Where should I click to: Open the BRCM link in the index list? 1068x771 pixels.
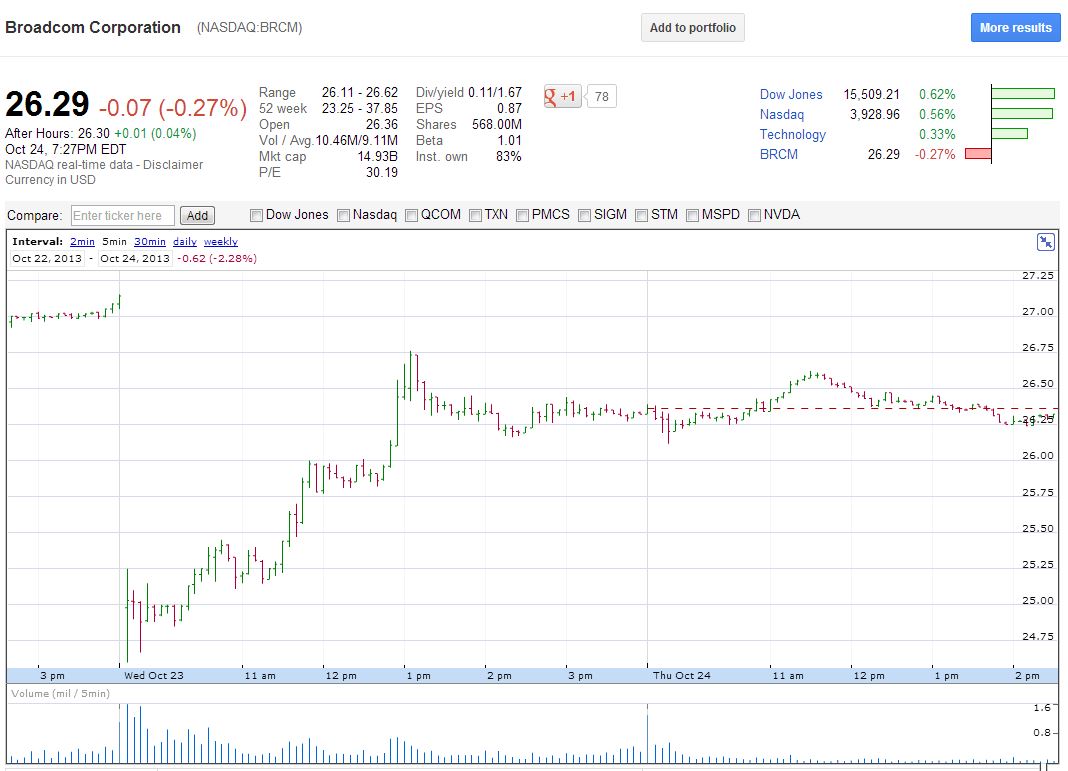coord(779,155)
